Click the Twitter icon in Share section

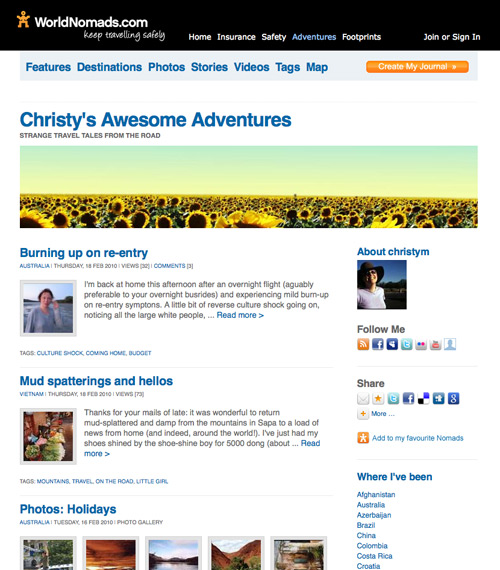[x=393, y=398]
